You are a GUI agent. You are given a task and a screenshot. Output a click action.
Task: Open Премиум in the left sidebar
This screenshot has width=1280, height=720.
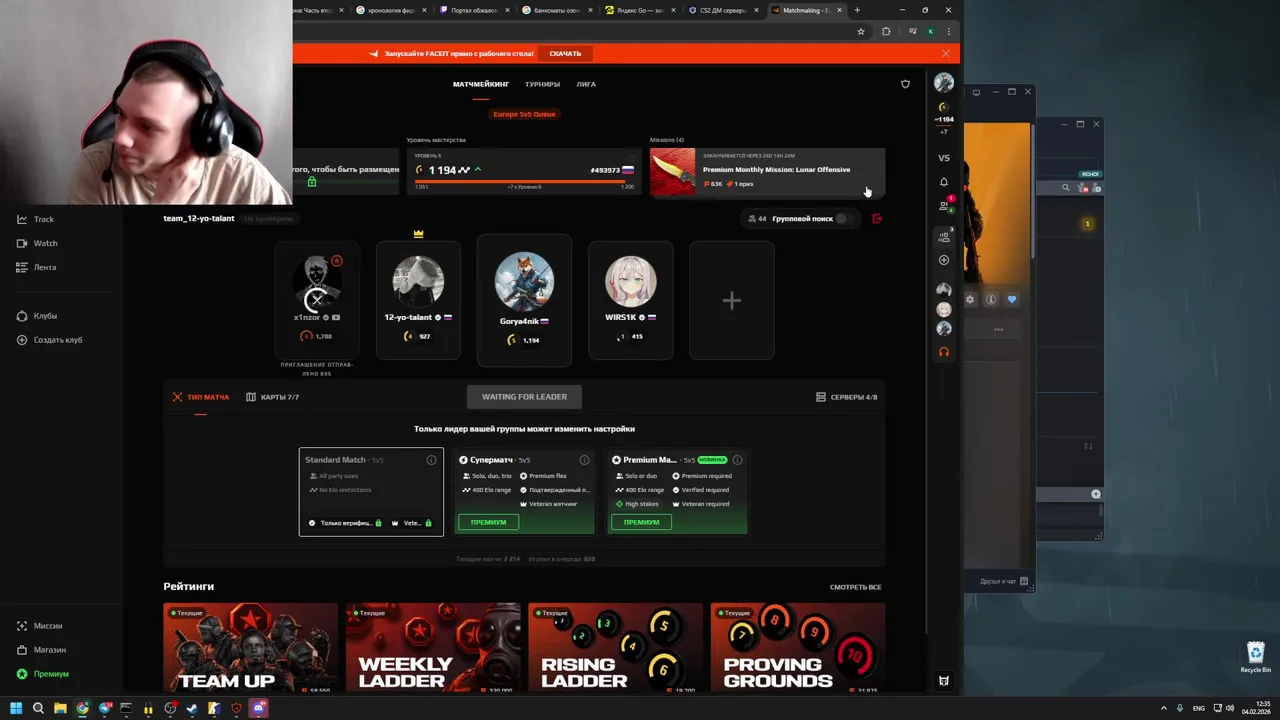click(x=42, y=674)
